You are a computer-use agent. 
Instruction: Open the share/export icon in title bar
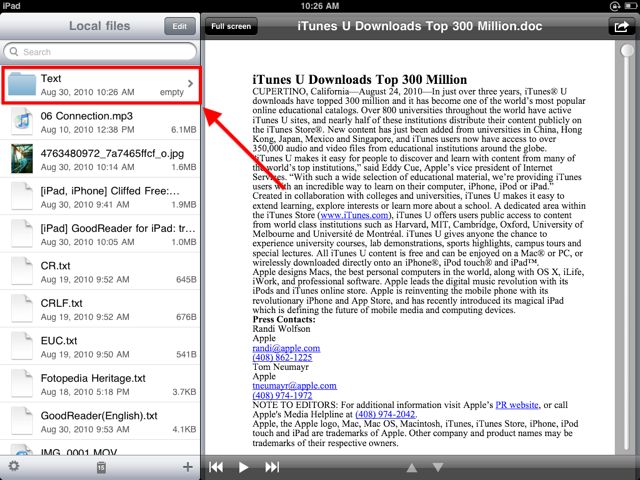point(621,27)
